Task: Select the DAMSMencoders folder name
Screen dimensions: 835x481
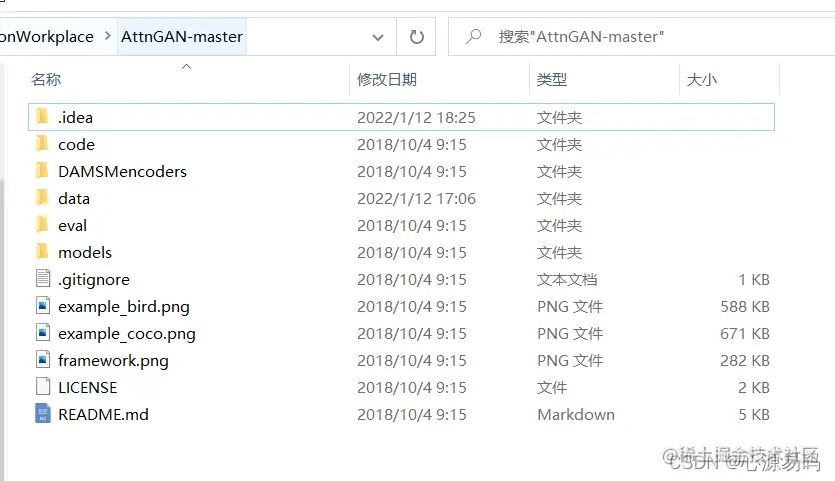Action: [x=122, y=172]
